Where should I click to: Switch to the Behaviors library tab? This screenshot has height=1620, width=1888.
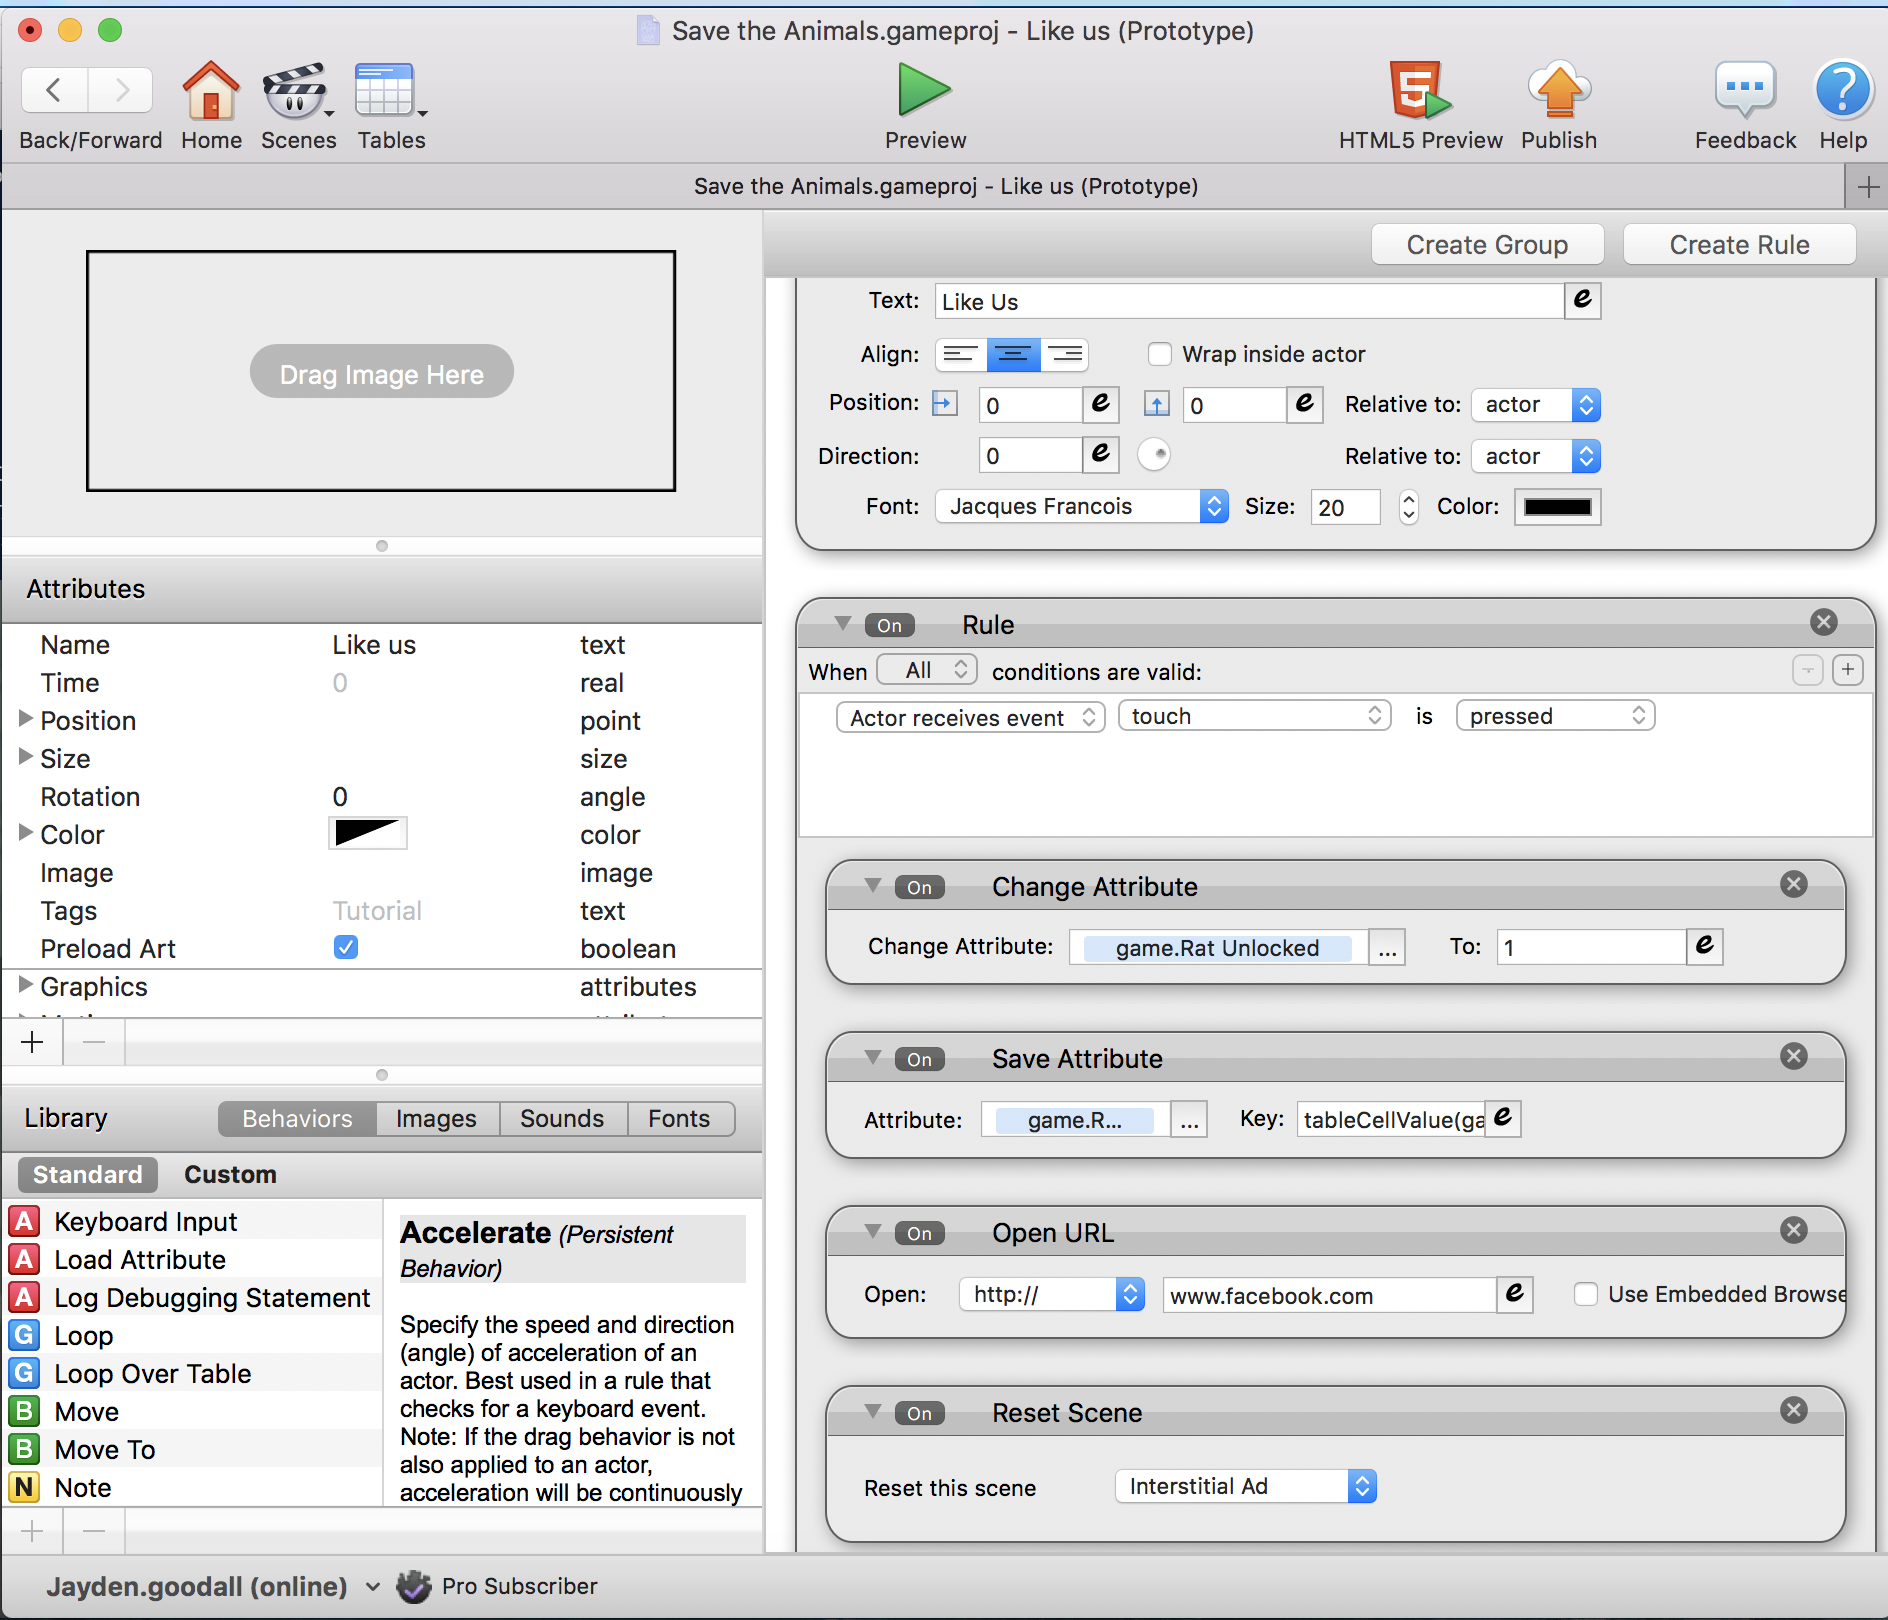click(x=297, y=1118)
